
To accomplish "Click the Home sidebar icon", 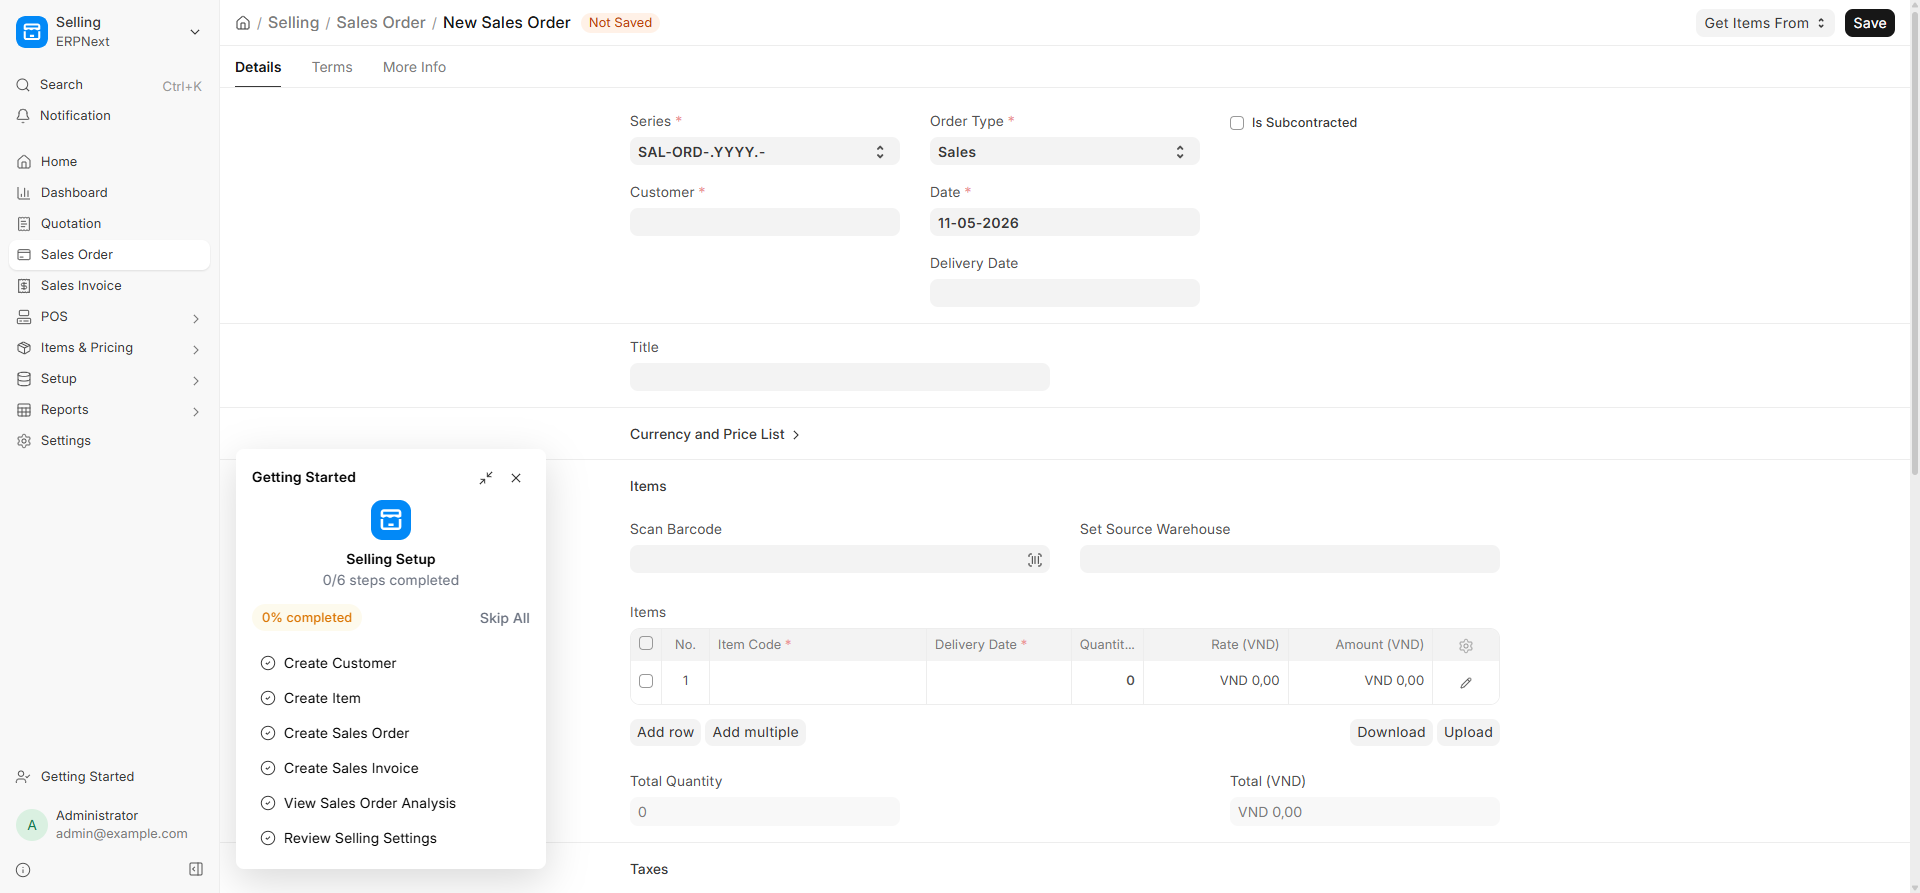I will tap(24, 162).
